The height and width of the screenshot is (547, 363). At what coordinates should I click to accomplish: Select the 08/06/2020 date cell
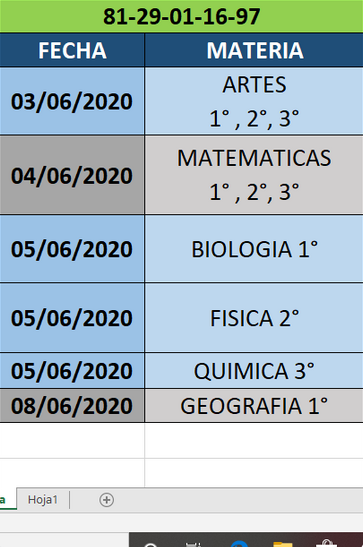point(72,406)
